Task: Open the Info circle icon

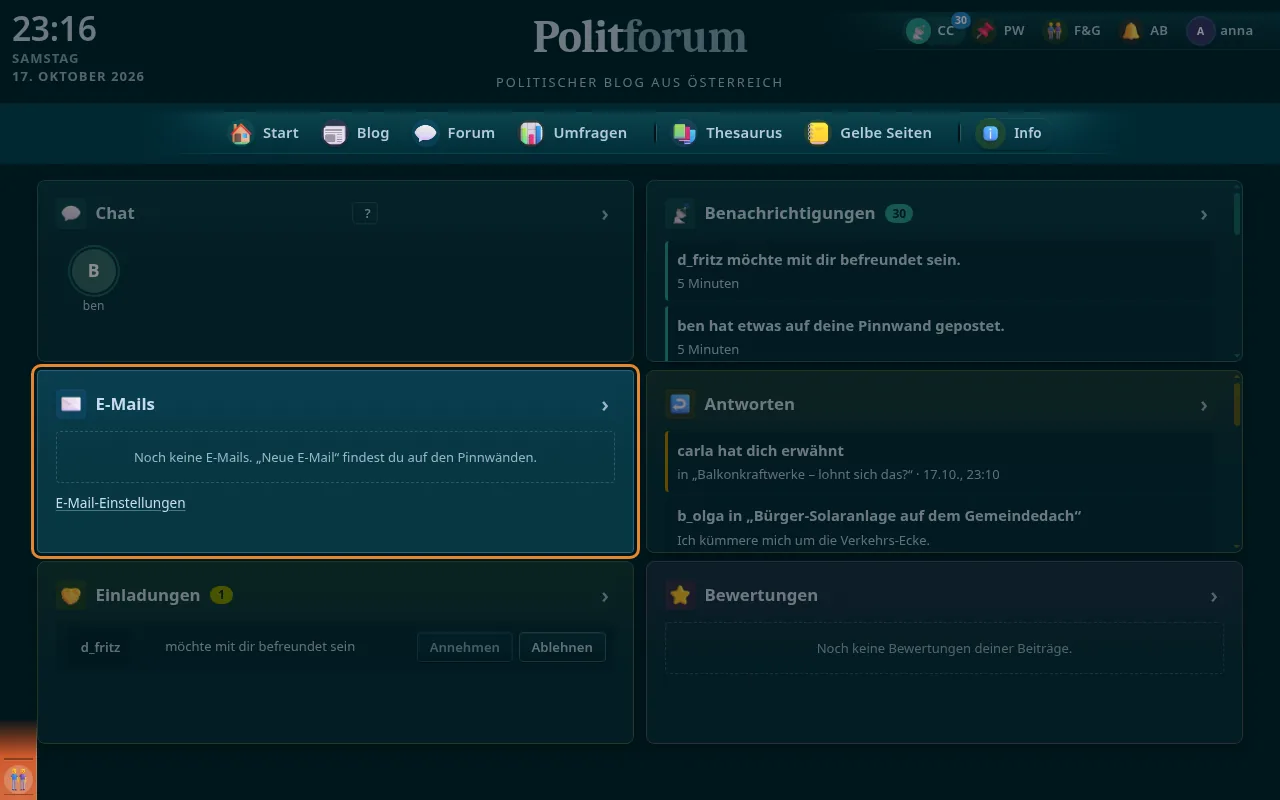Action: 991,133
